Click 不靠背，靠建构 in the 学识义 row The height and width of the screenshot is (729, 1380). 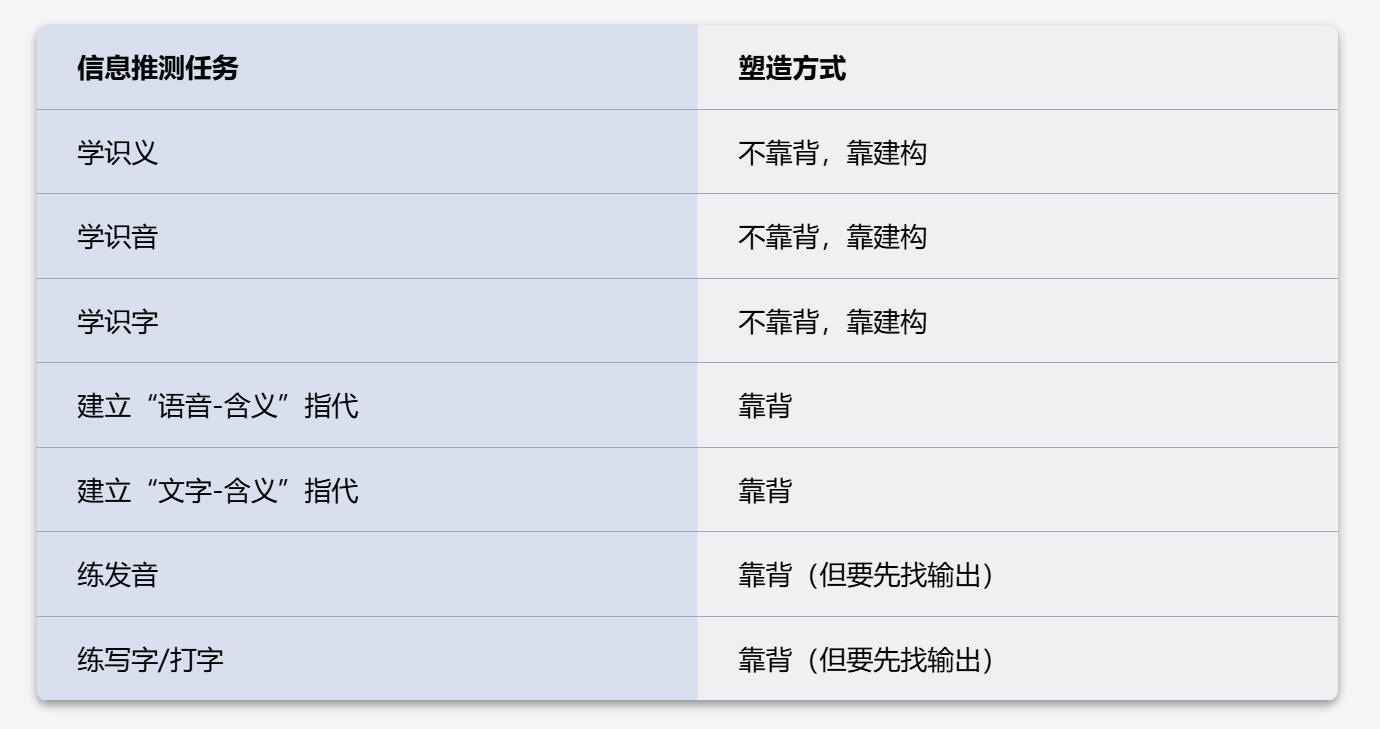832,153
